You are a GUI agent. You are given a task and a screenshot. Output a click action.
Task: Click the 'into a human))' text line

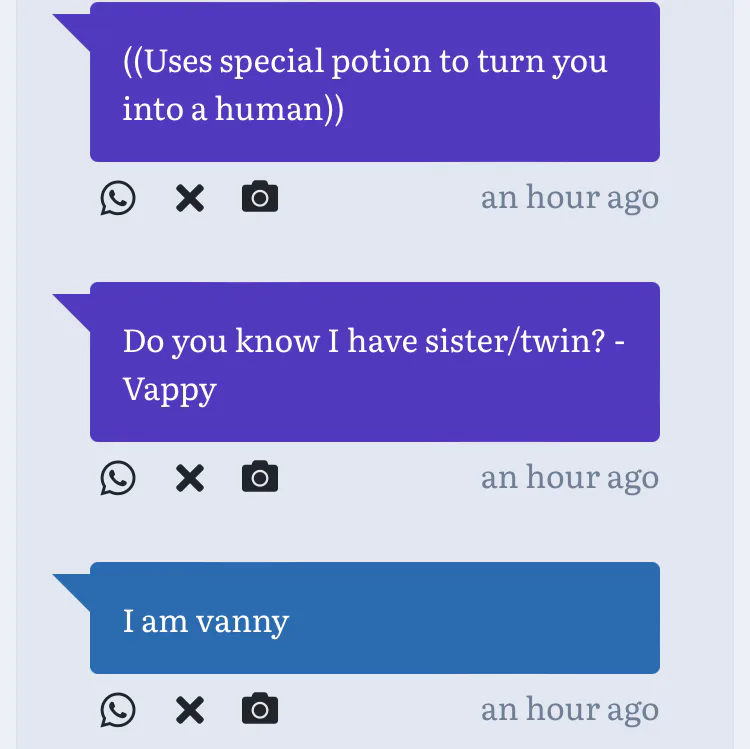(232, 109)
